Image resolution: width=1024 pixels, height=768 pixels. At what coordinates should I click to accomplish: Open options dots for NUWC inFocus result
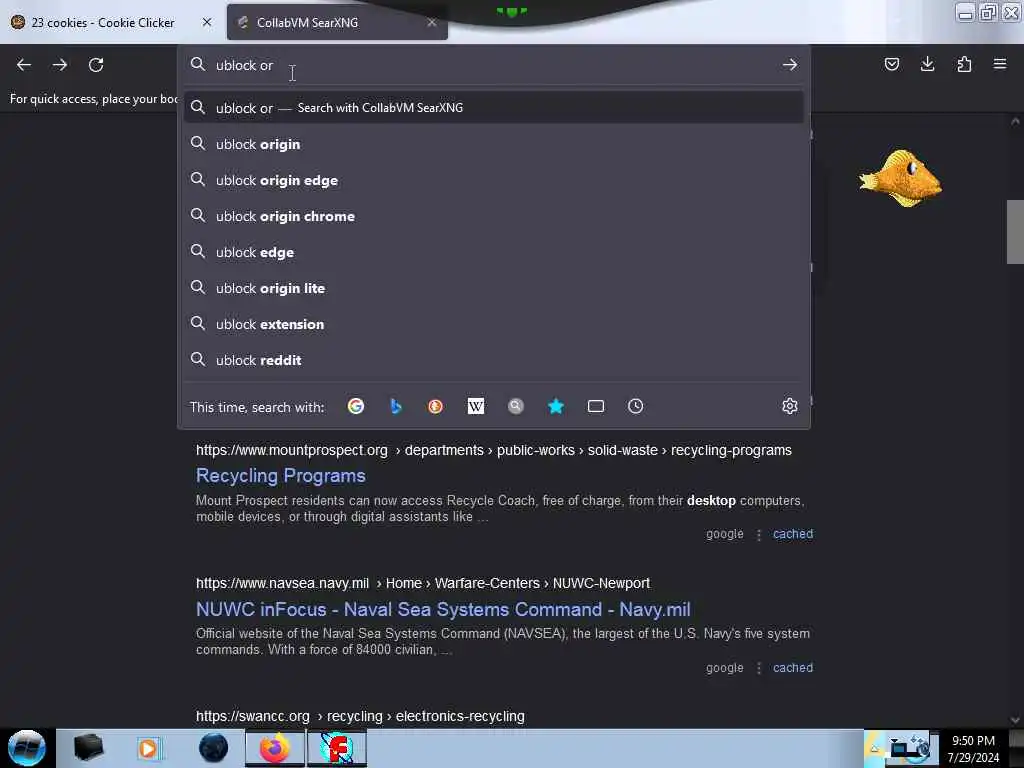click(758, 668)
